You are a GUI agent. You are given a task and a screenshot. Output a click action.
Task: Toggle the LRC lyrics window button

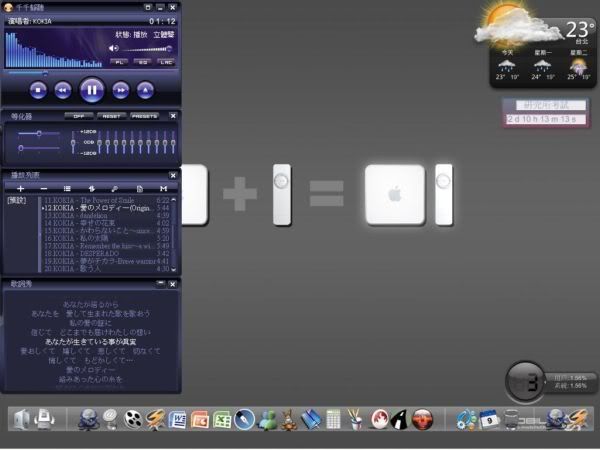coord(166,62)
